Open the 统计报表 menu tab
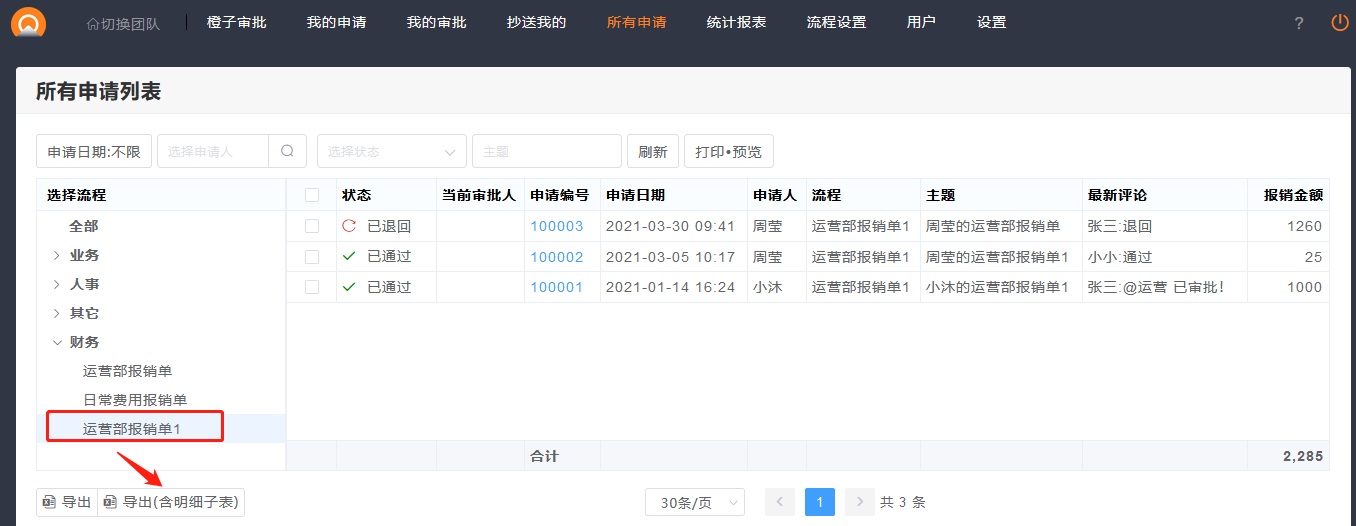This screenshot has width=1356, height=526. [736, 22]
